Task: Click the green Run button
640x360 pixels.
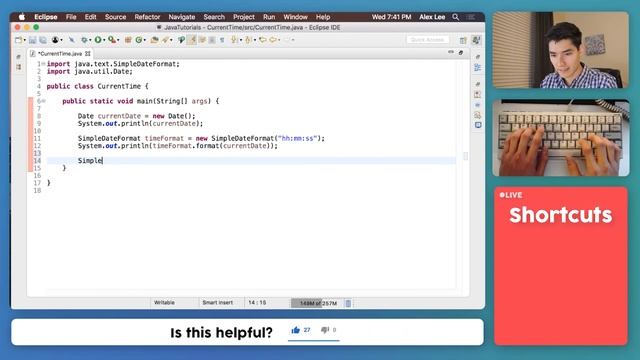Action: point(98,40)
